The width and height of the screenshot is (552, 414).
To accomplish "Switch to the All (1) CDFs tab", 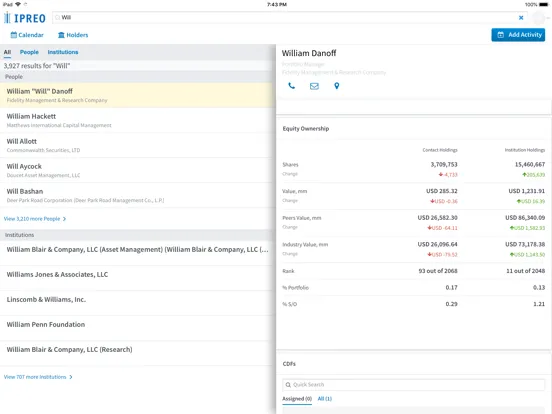I will click(325, 399).
